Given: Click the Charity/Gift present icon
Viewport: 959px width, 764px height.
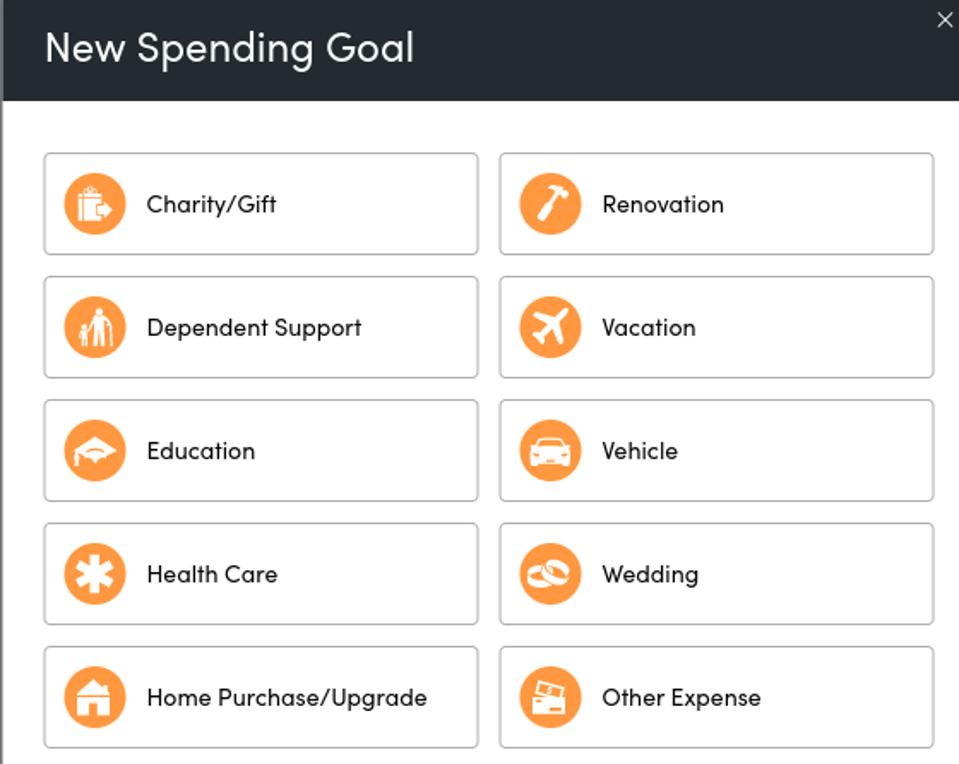Looking at the screenshot, I should [x=95, y=204].
